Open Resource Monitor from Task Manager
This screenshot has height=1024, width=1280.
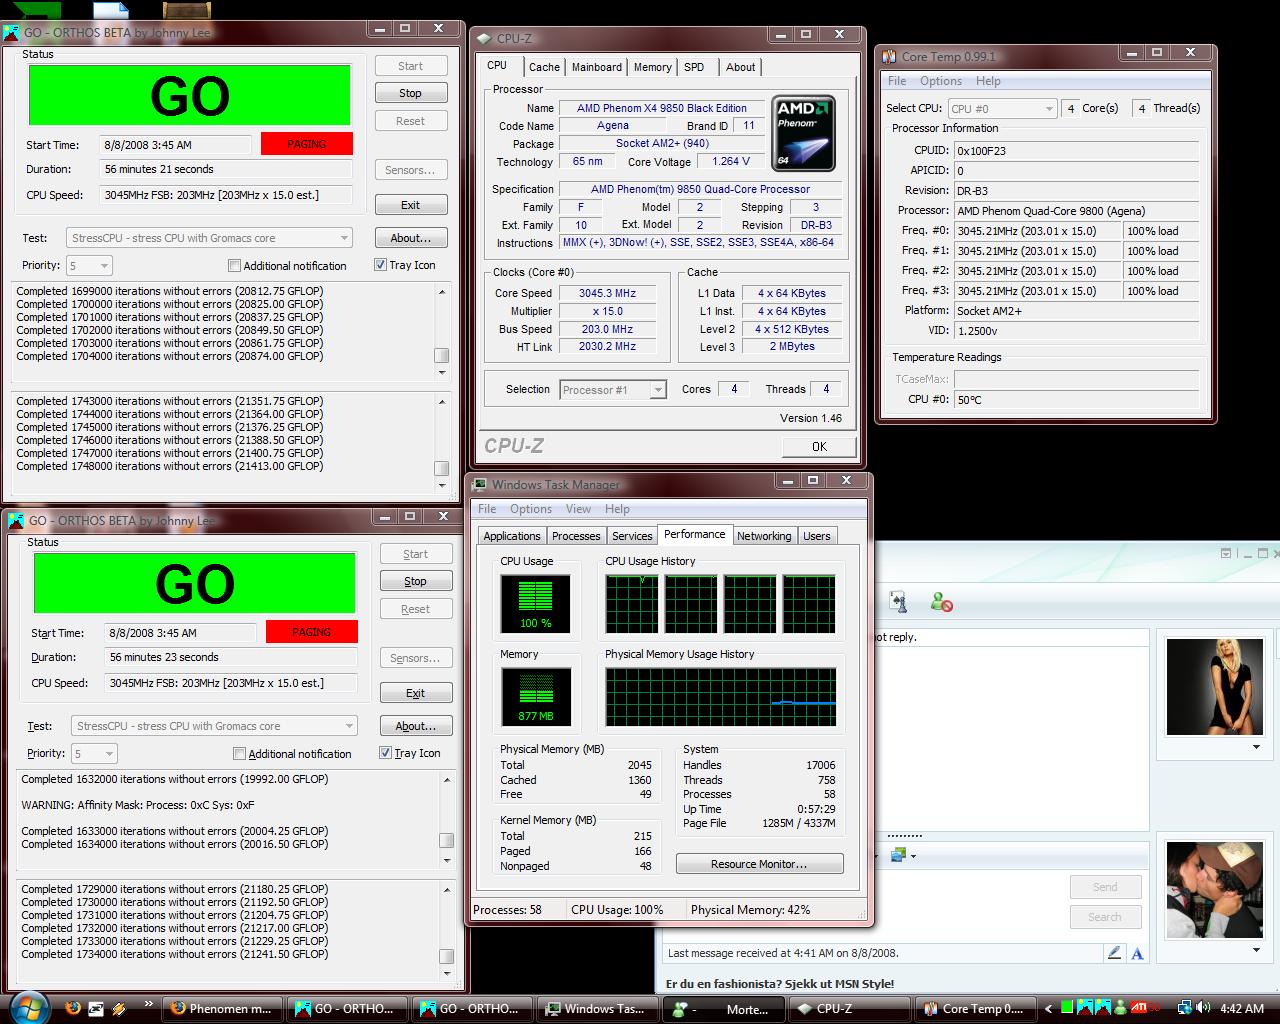point(759,864)
